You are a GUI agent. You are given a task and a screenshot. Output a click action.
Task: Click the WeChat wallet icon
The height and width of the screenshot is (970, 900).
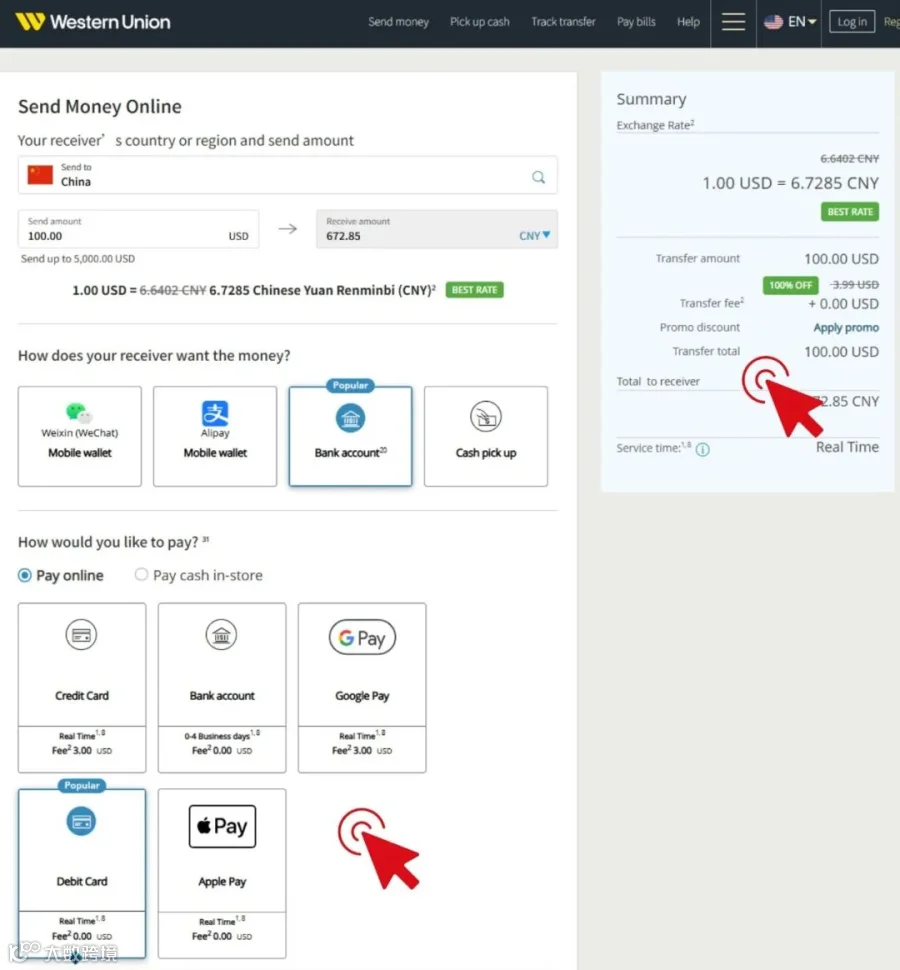[x=79, y=412]
